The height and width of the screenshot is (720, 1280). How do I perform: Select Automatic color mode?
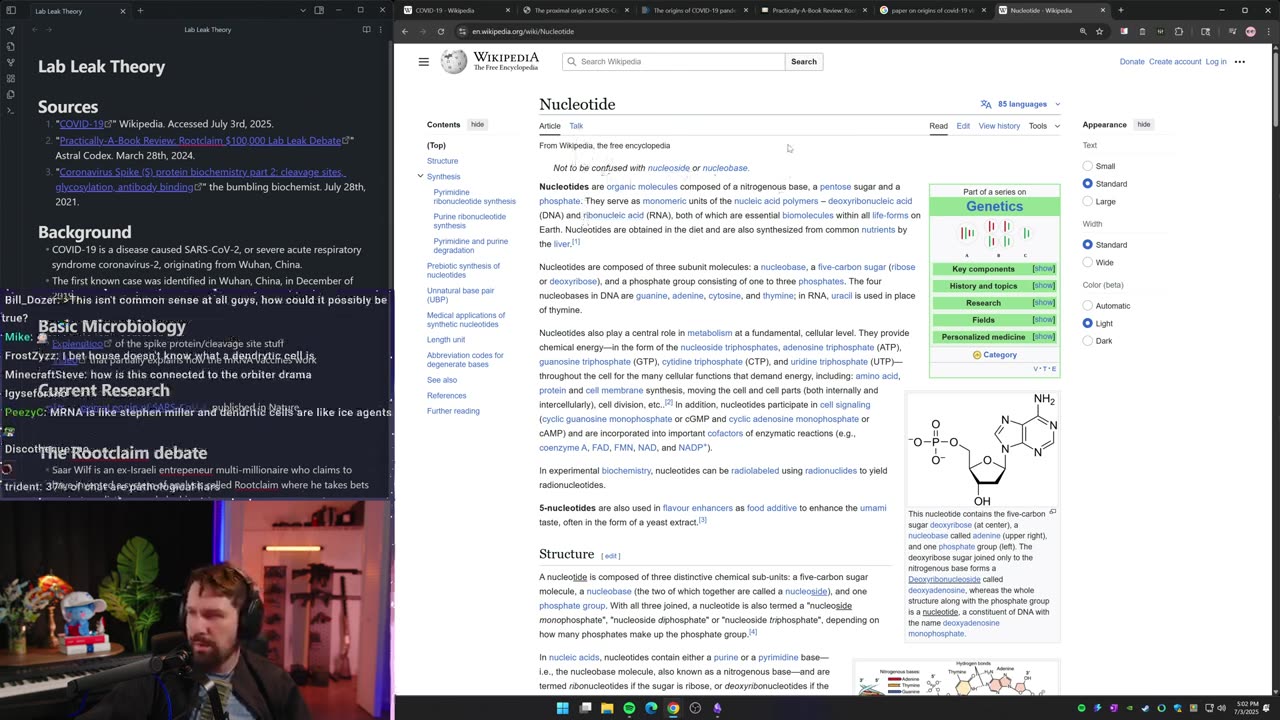1088,306
